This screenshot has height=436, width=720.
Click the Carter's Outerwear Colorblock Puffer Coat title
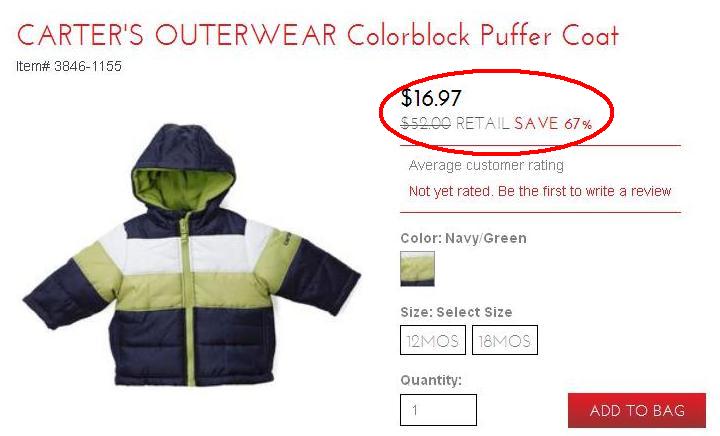click(318, 35)
